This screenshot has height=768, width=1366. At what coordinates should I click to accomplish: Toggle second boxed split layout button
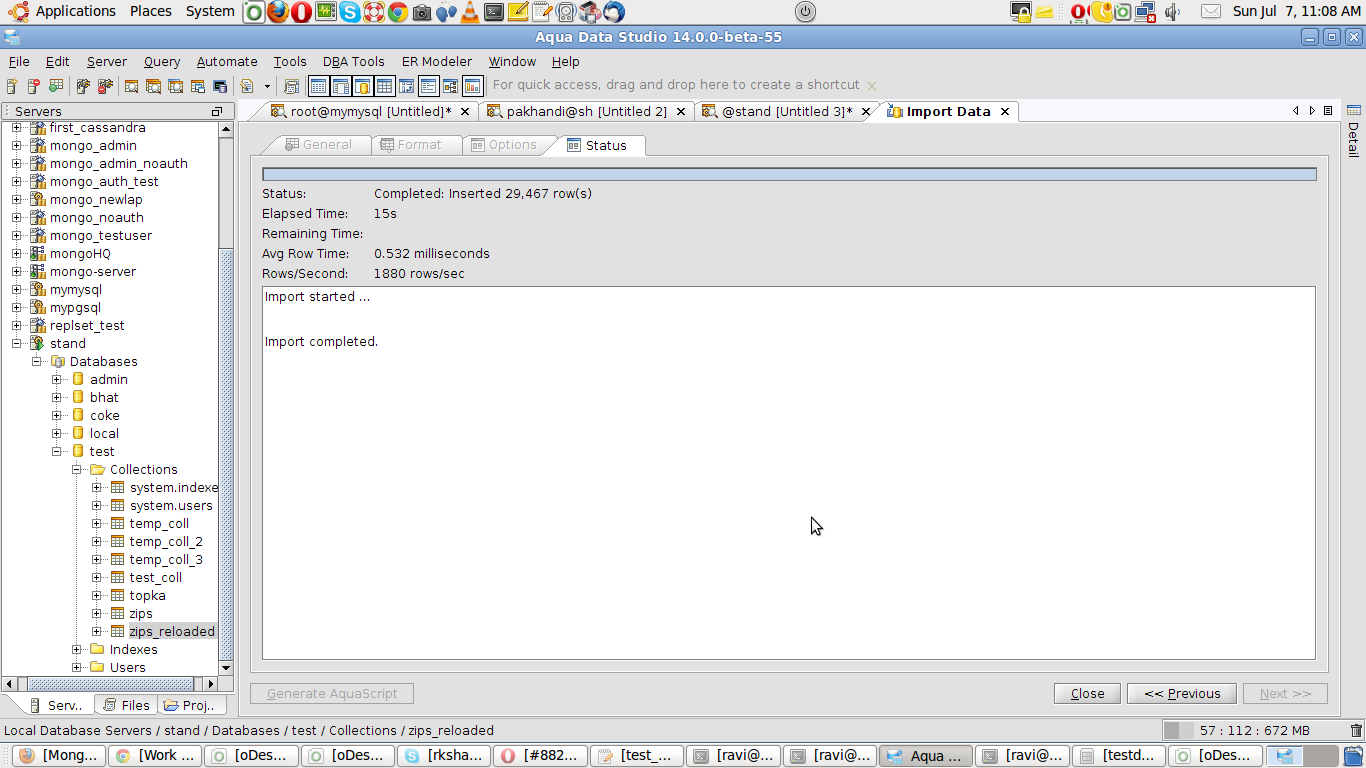[x=340, y=86]
